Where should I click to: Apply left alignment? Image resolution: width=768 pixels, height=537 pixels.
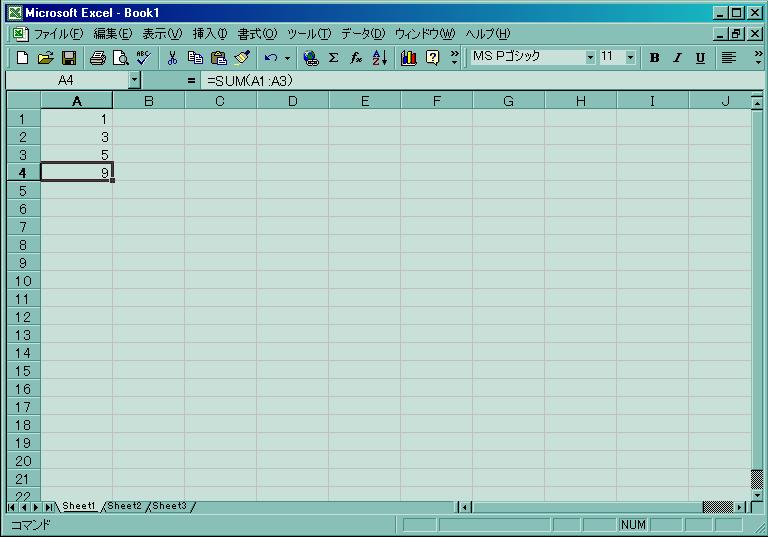pyautogui.click(x=729, y=58)
